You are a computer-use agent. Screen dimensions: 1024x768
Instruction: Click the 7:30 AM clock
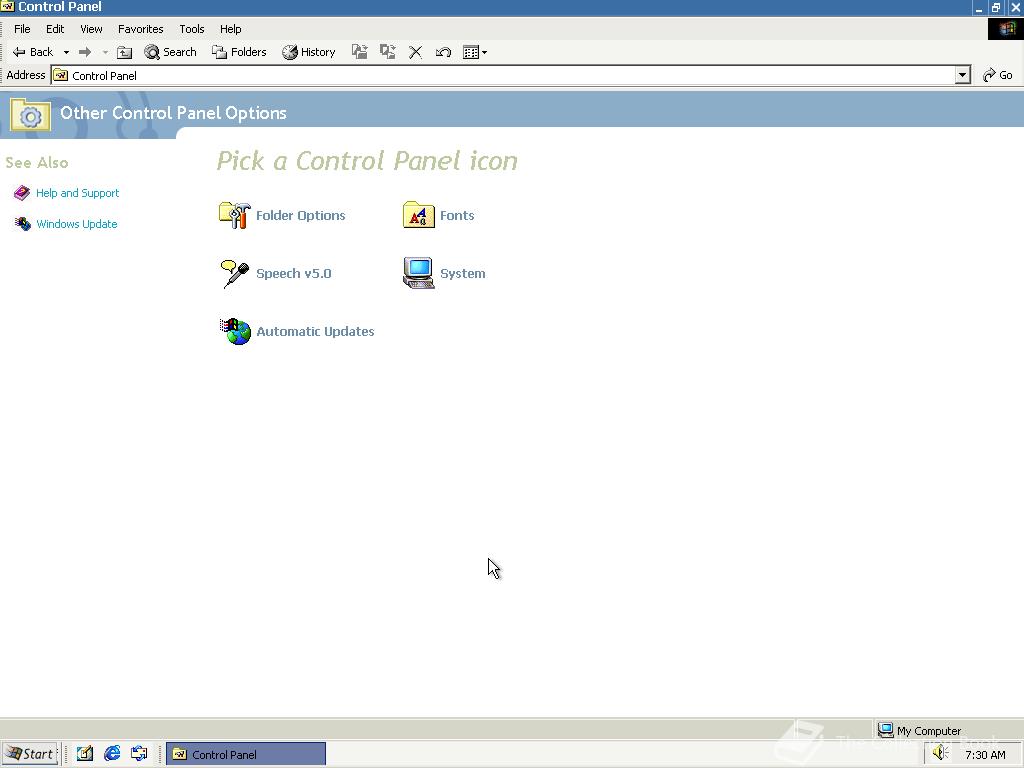tap(985, 755)
